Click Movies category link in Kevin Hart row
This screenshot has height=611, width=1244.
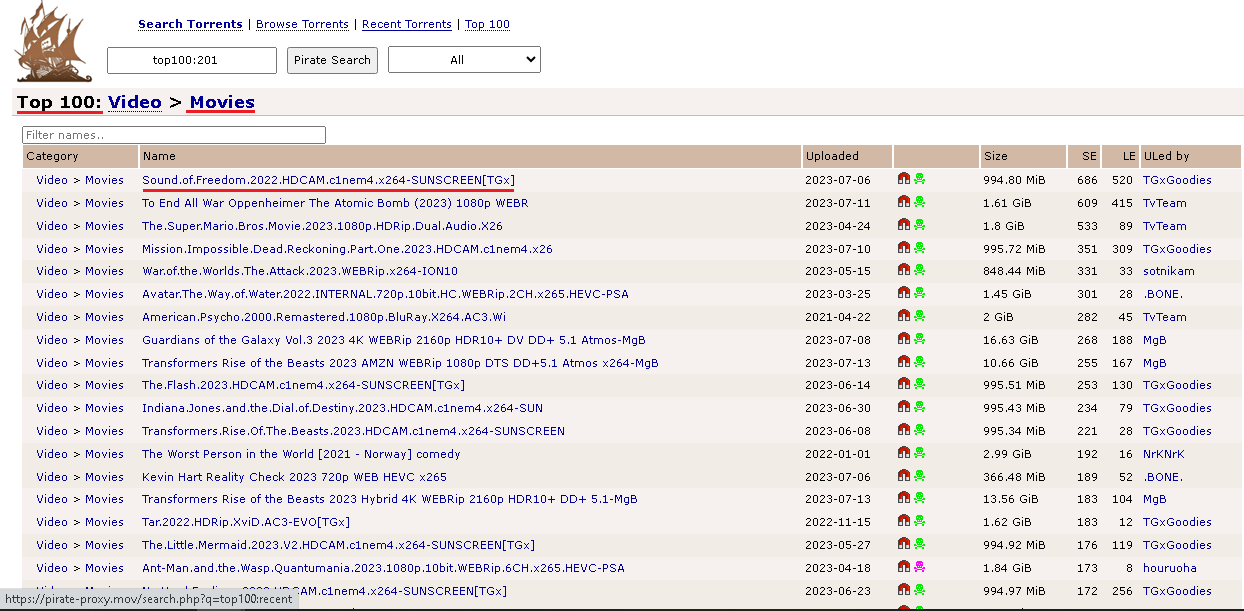coord(104,477)
